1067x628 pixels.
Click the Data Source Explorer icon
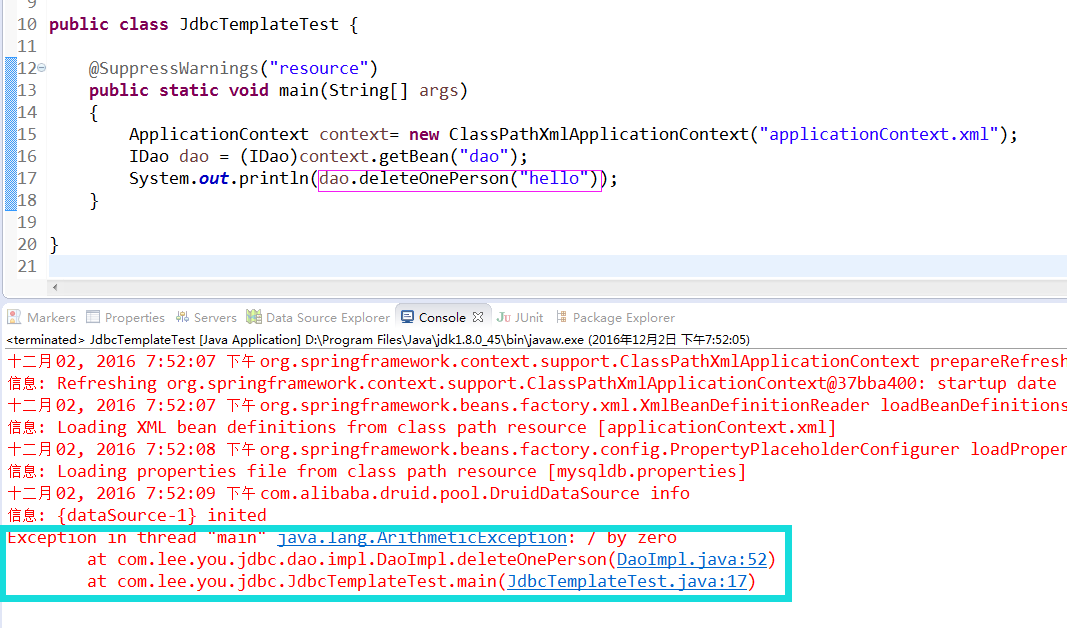[x=254, y=317]
